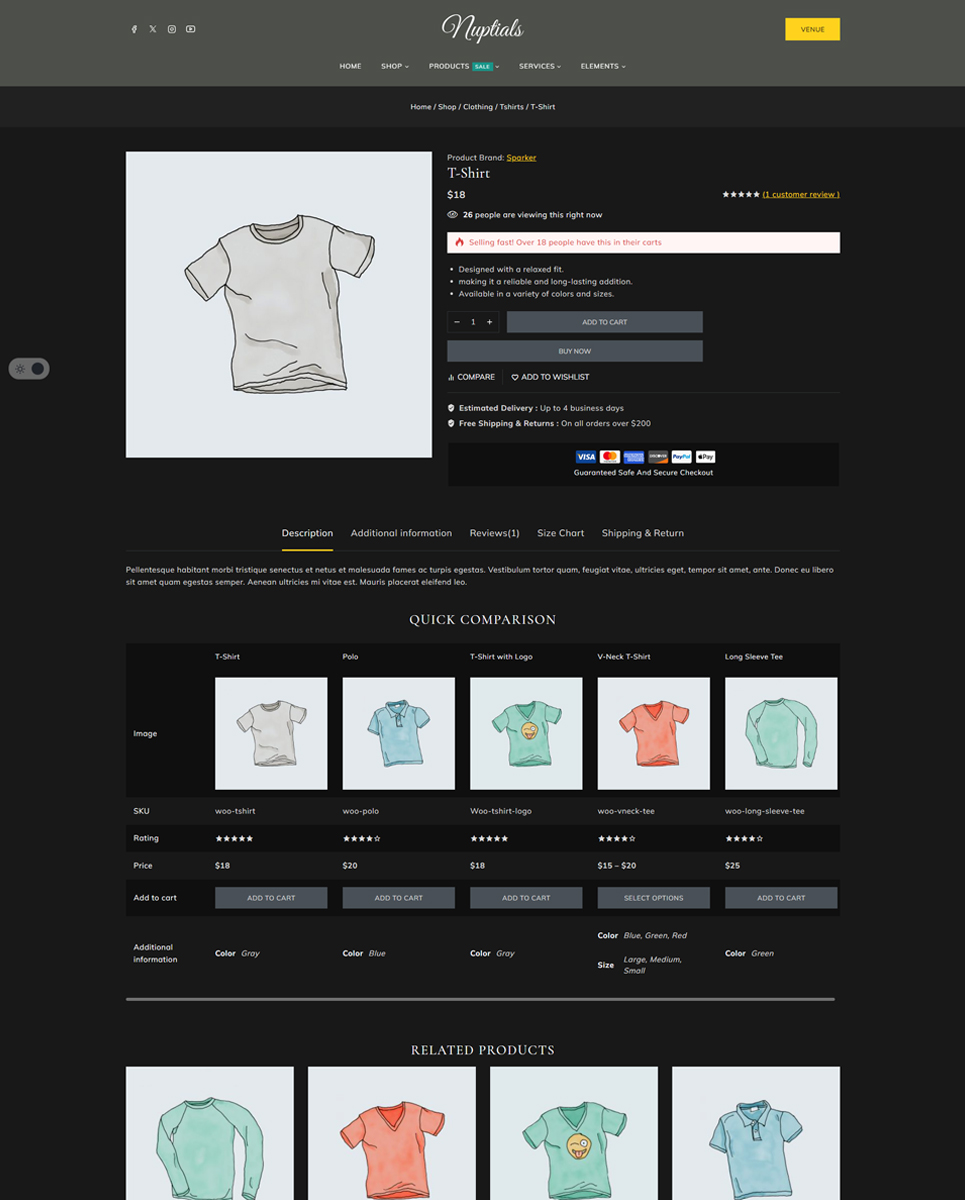Open the X (Twitter) social icon
Image resolution: width=965 pixels, height=1200 pixels.
pyautogui.click(x=153, y=29)
